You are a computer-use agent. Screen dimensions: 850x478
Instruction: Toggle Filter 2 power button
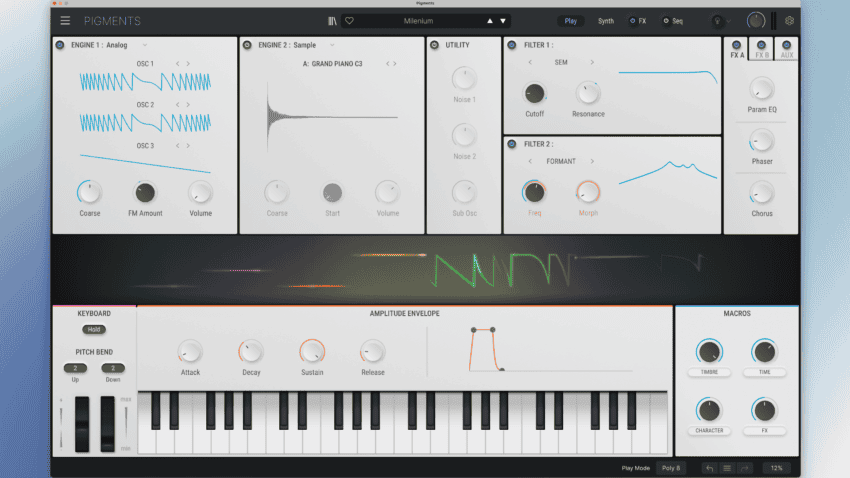512,144
